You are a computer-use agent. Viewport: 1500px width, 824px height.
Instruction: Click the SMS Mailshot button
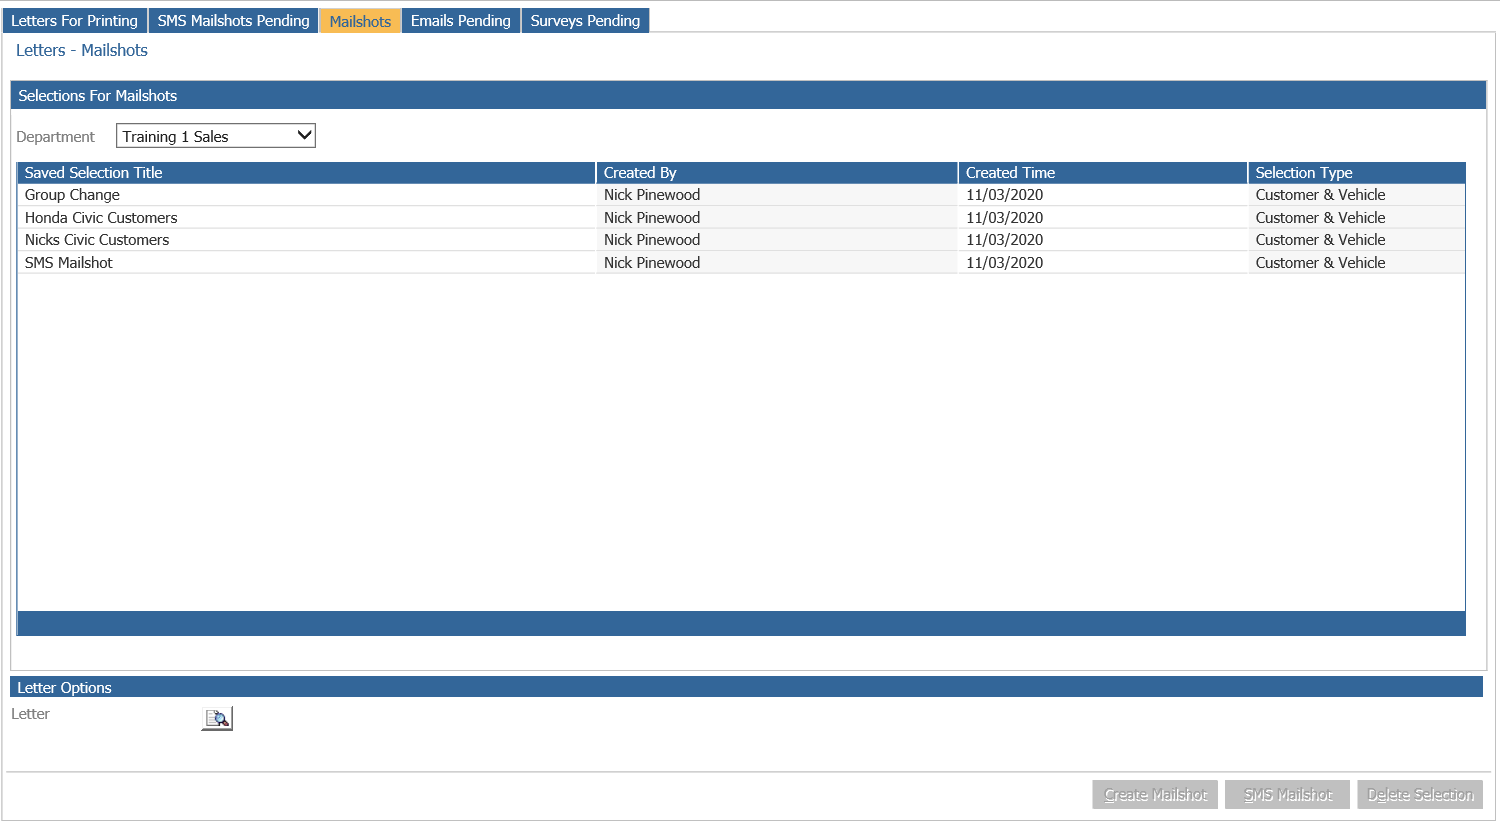[x=1288, y=795]
